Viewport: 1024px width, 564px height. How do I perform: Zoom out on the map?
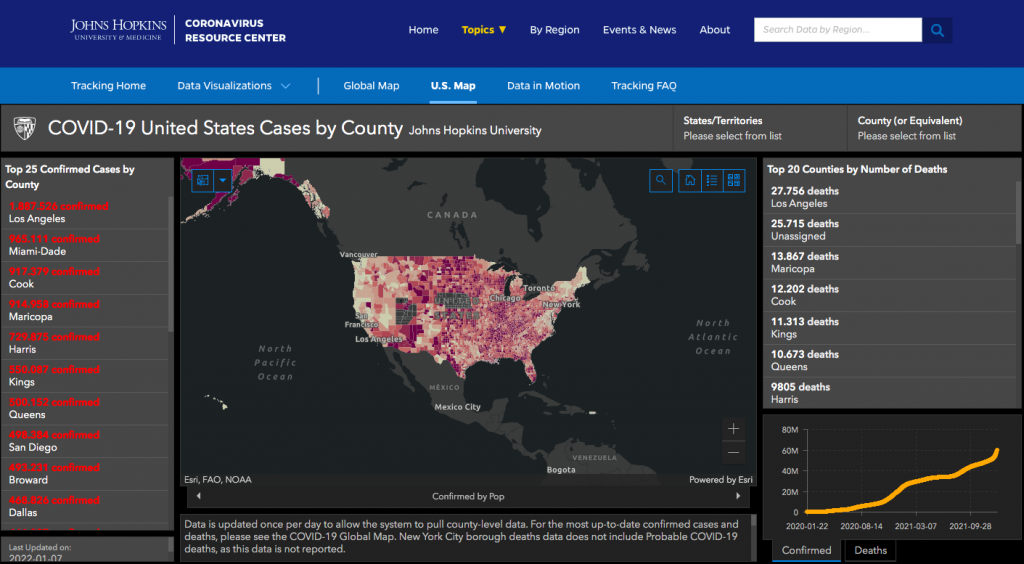(734, 452)
